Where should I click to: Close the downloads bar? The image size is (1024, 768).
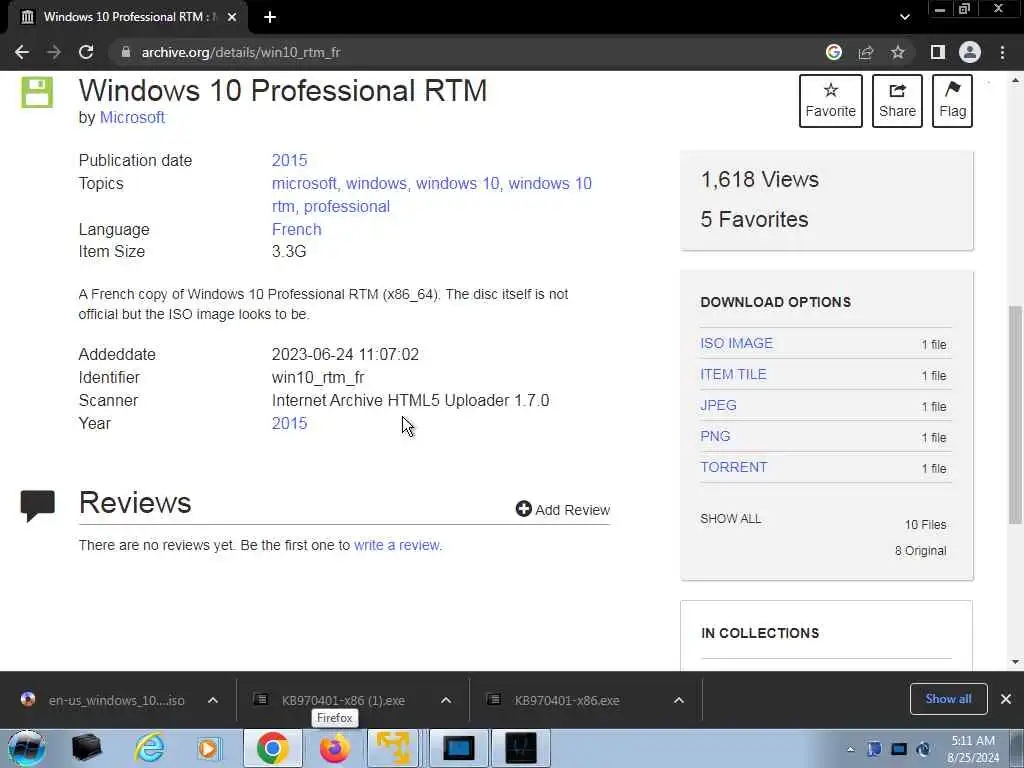pos(1006,699)
